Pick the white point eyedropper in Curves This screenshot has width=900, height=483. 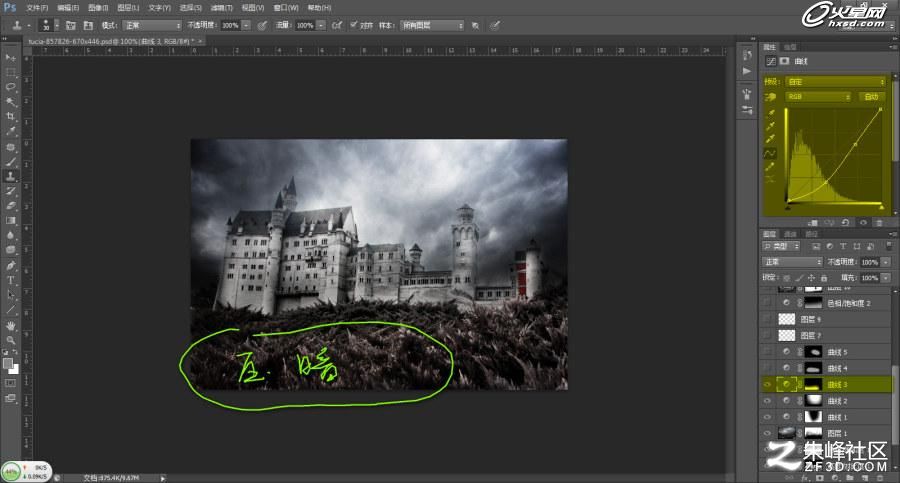point(771,138)
